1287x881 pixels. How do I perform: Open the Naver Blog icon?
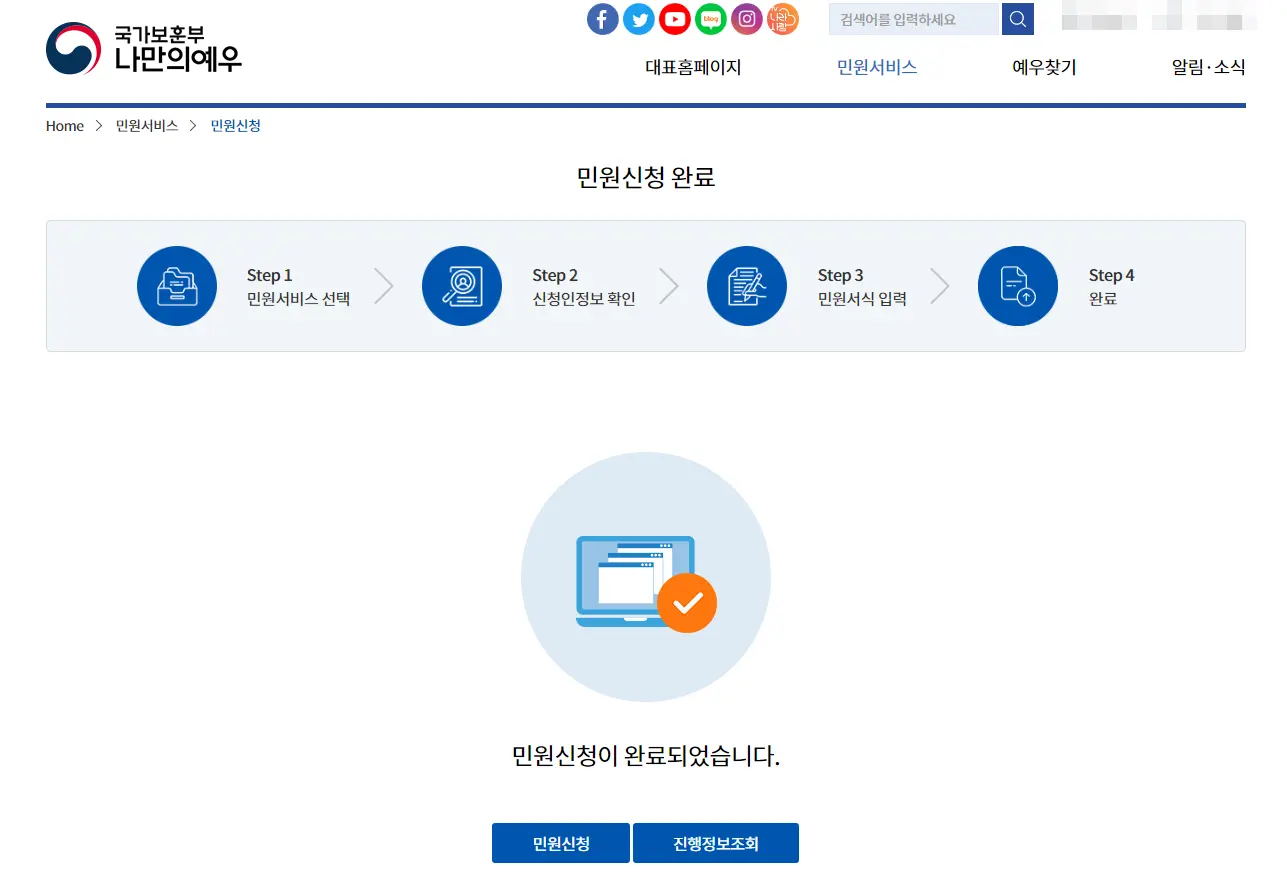click(710, 18)
